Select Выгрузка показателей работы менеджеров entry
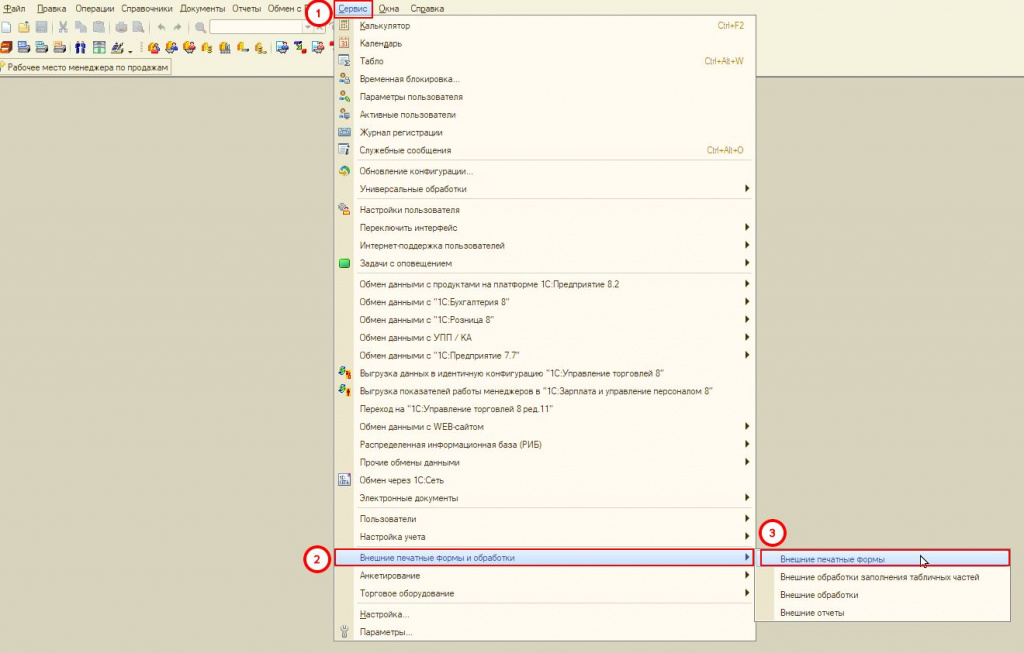The height and width of the screenshot is (653, 1024). click(x=545, y=391)
